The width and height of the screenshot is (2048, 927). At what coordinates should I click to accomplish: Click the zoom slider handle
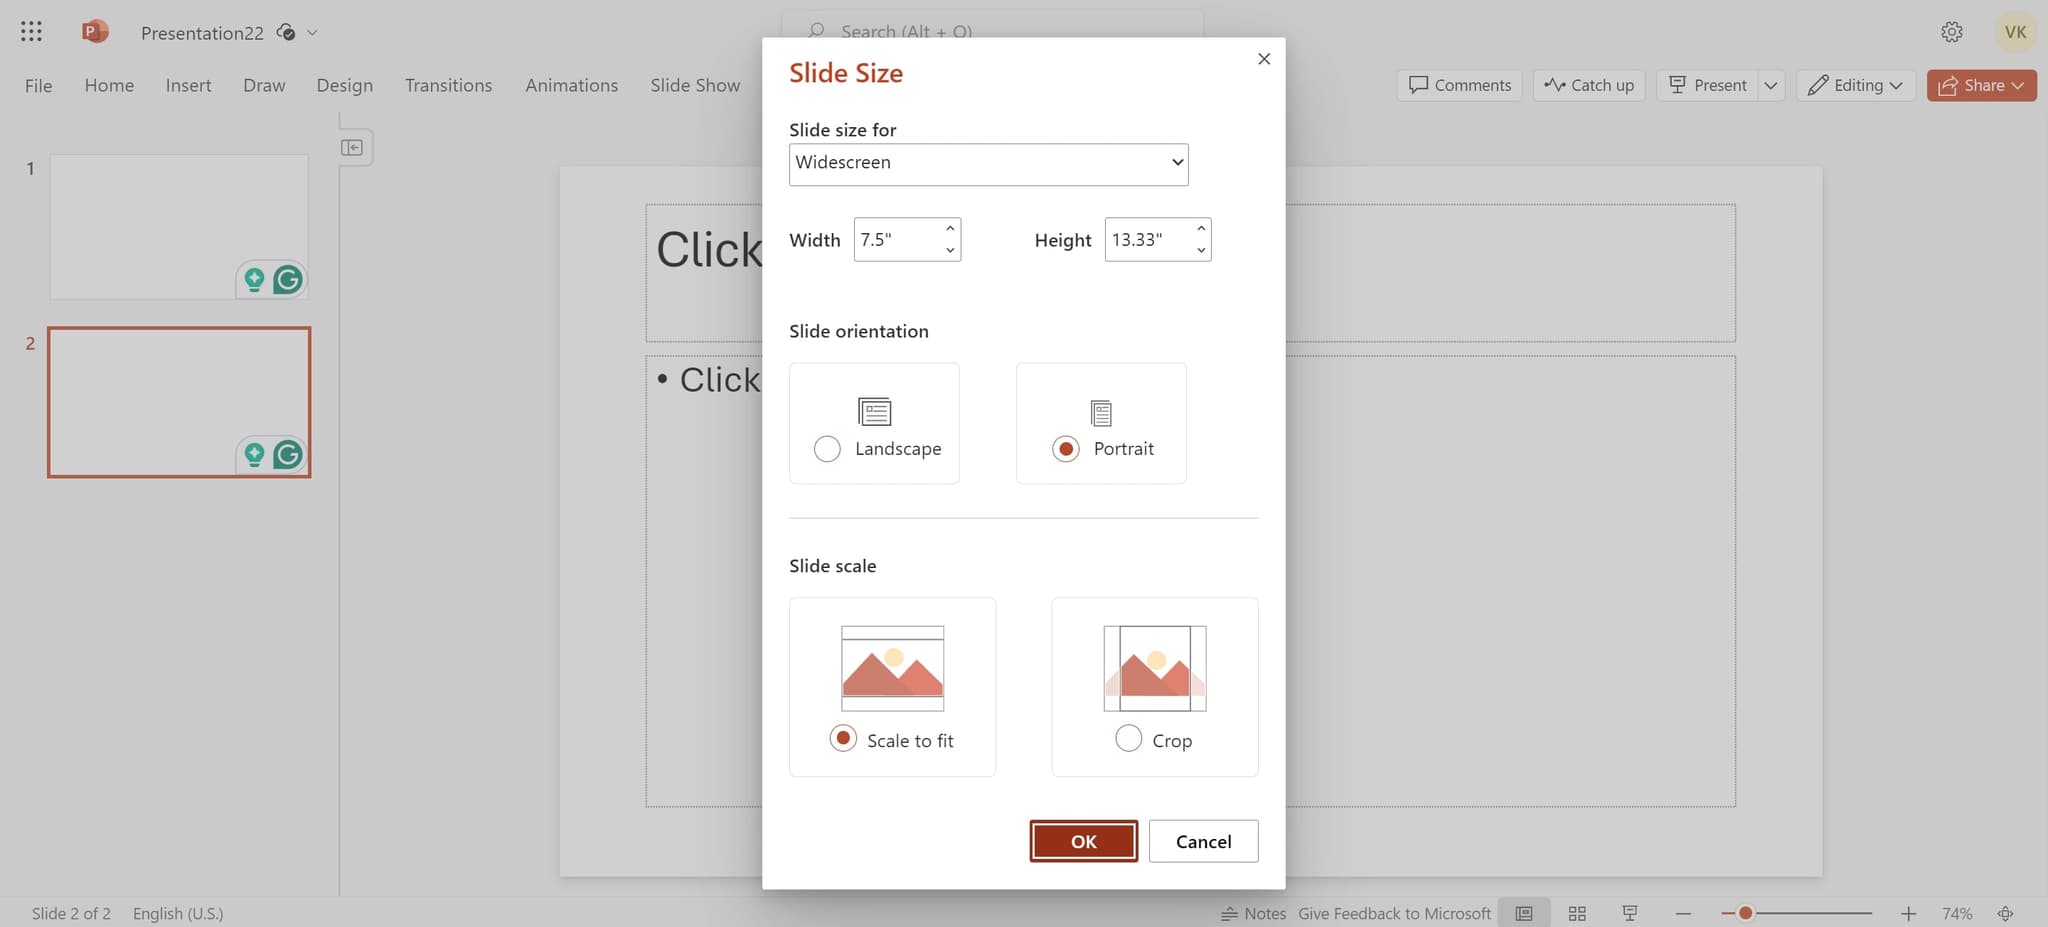coord(1745,913)
